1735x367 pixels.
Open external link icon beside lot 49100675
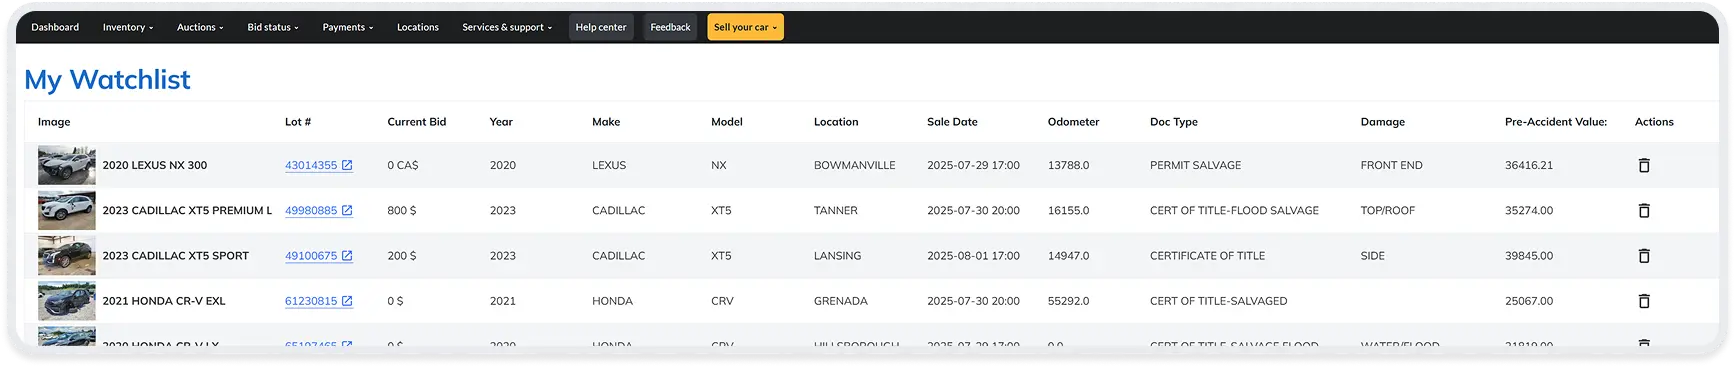coord(347,256)
